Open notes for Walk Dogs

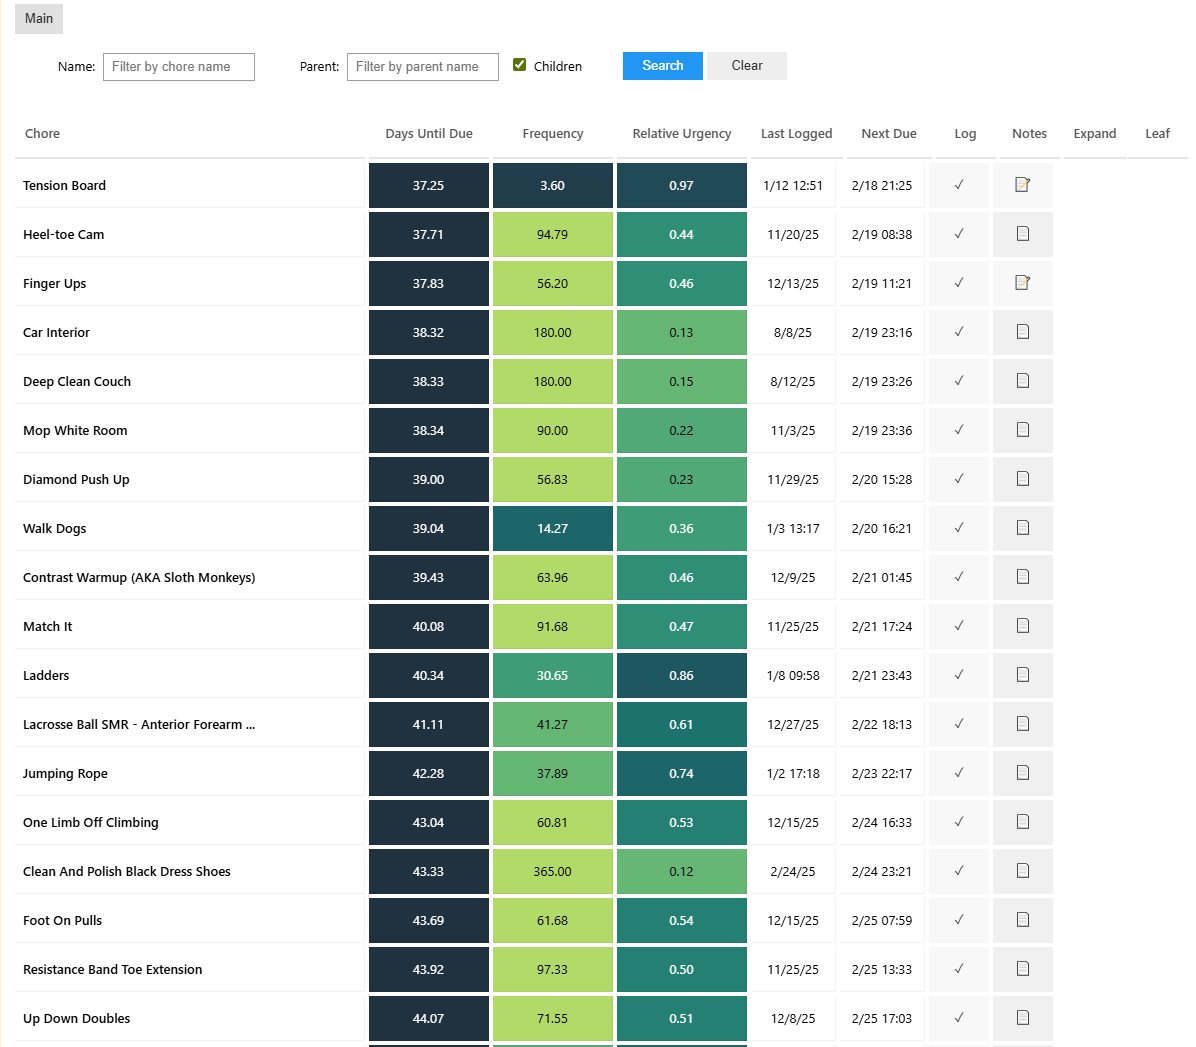click(1022, 528)
